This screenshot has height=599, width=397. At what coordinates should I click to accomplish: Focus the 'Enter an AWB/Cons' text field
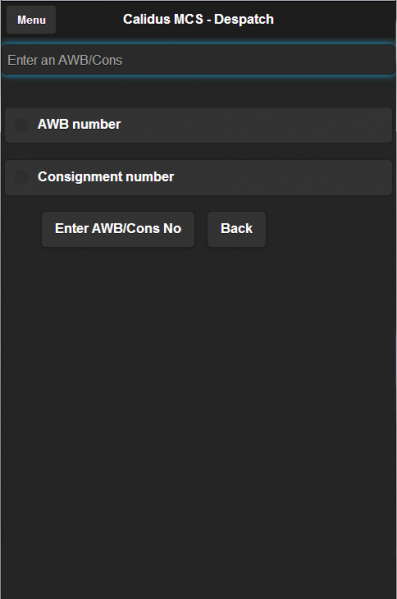coord(198,60)
